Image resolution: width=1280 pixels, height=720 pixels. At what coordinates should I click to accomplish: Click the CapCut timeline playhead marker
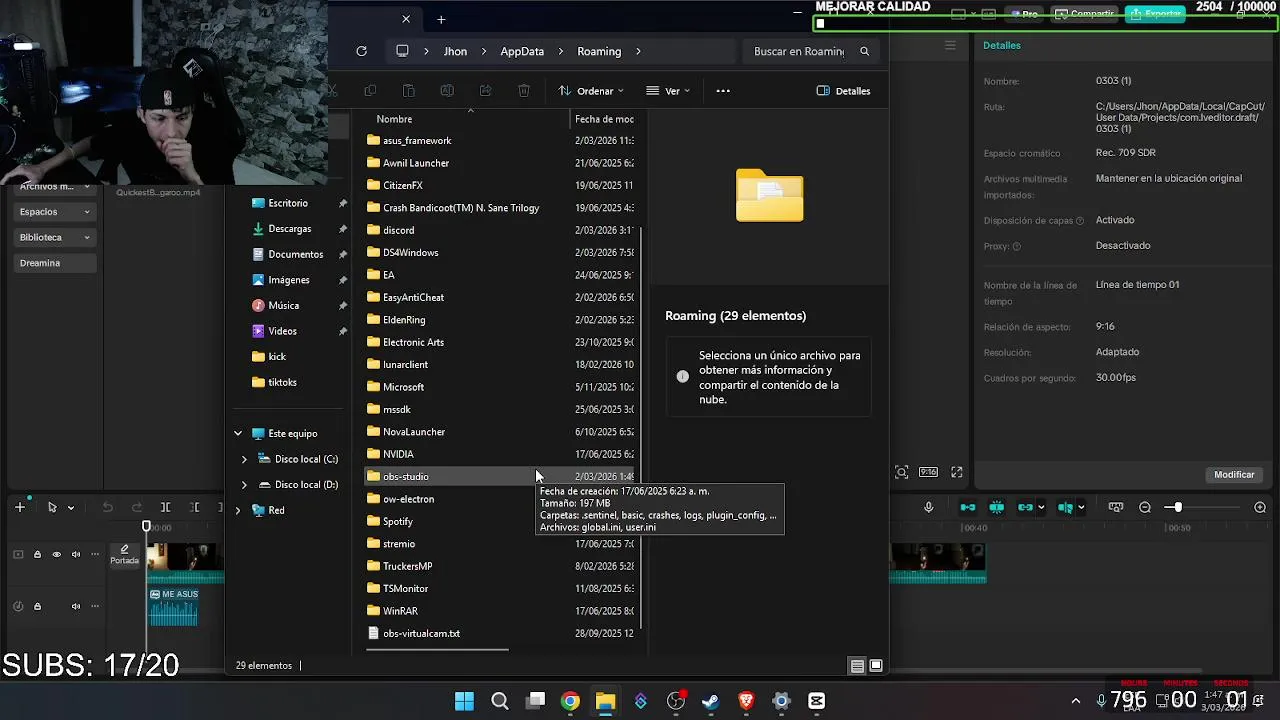pyautogui.click(x=146, y=526)
